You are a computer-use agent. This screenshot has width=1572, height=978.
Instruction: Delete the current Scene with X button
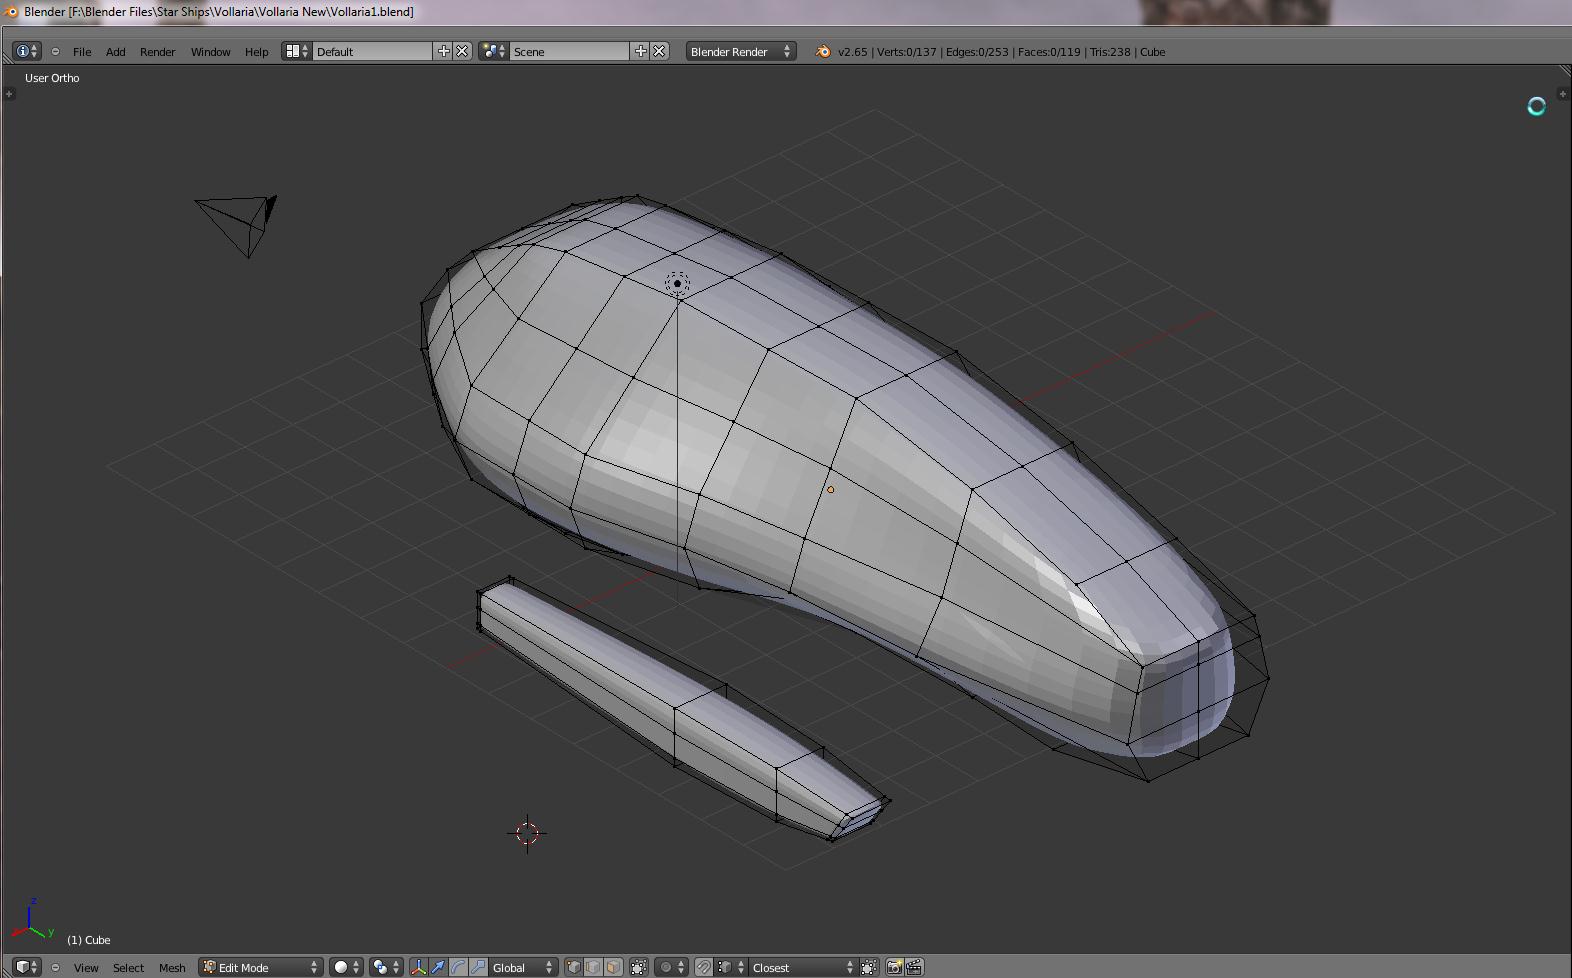[659, 51]
